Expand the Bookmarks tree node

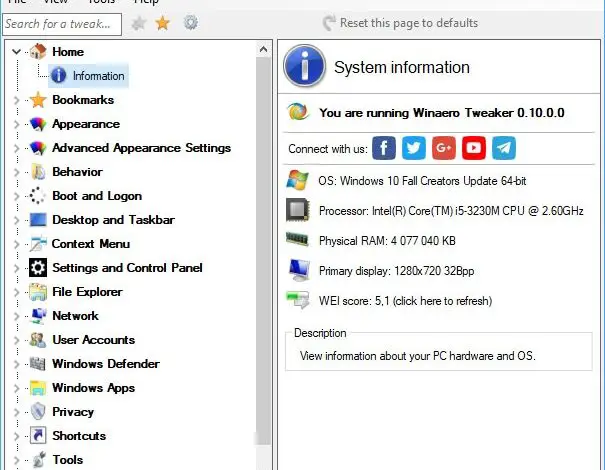[16, 100]
